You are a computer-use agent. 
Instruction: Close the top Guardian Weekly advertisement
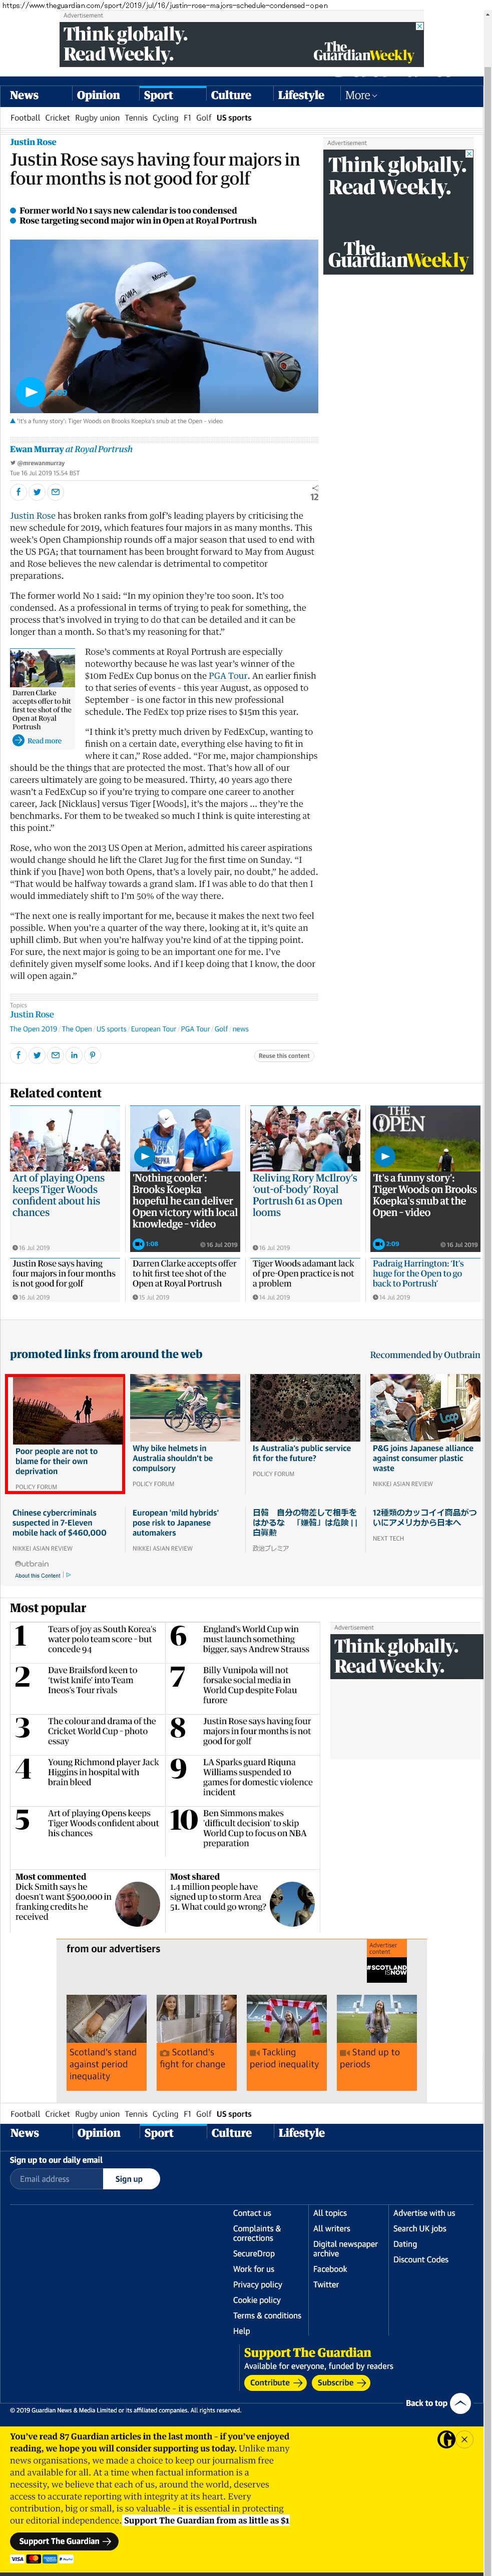(419, 26)
